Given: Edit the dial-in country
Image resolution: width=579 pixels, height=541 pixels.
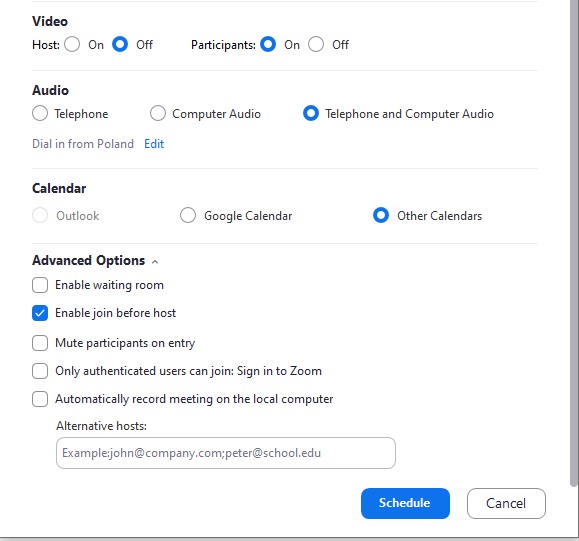Looking at the screenshot, I should coord(154,144).
